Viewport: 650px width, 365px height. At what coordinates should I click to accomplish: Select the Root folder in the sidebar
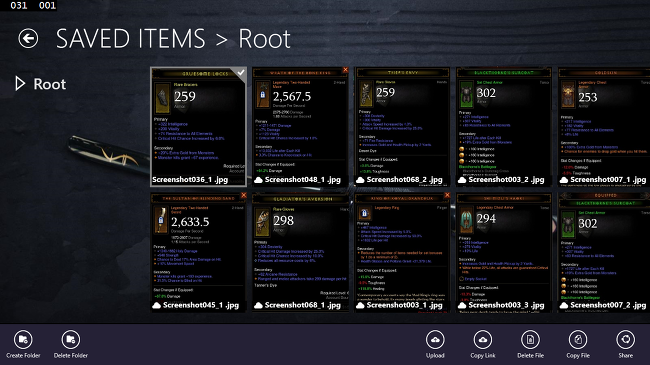tap(49, 84)
